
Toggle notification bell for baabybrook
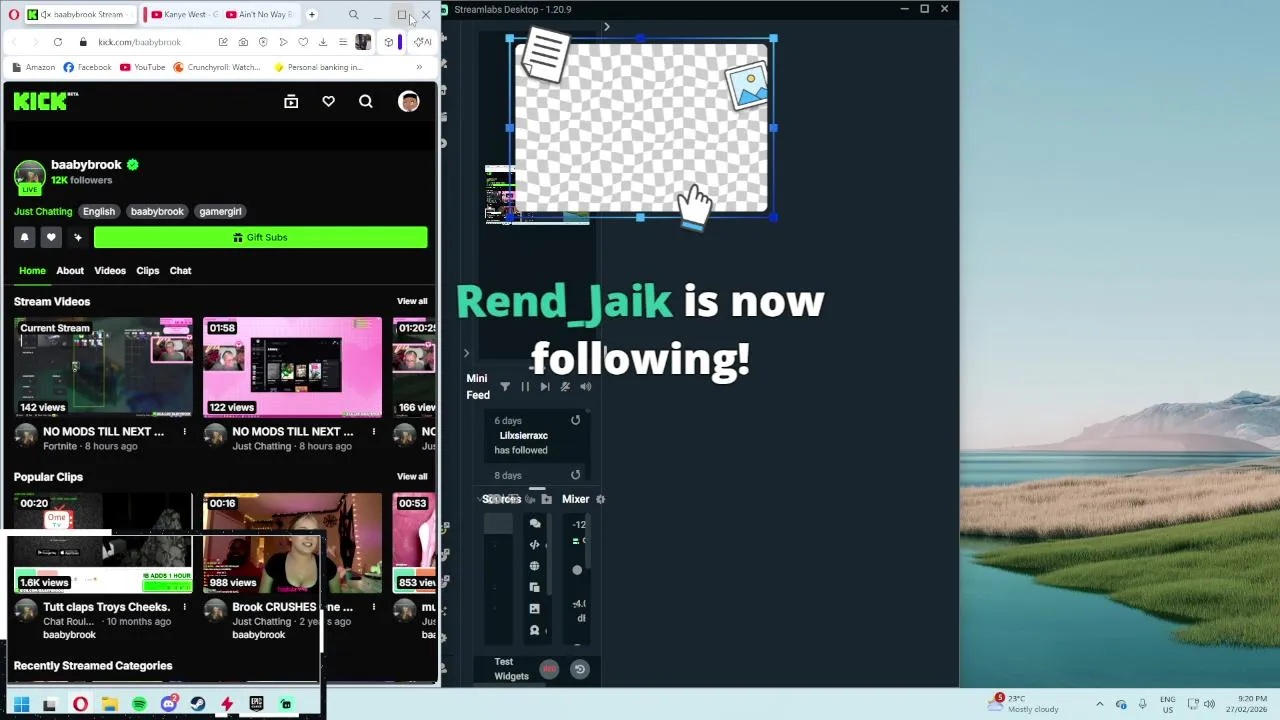24,237
